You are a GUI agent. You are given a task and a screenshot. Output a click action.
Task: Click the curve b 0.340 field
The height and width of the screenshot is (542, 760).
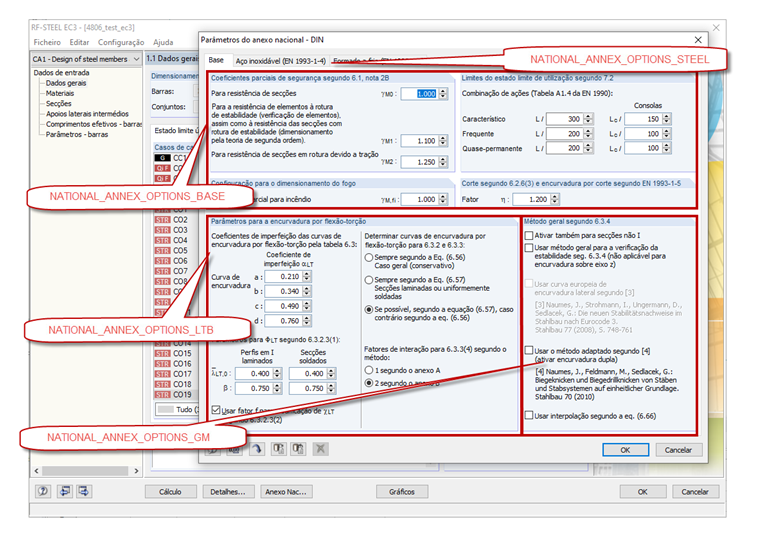pyautogui.click(x=284, y=291)
